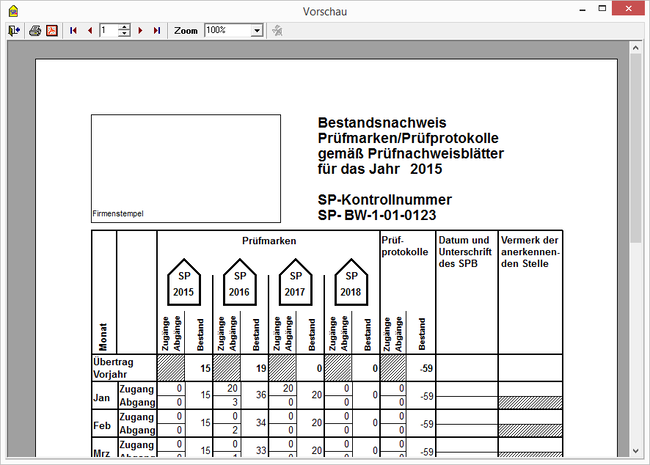Print the report using the printer icon
650x465 pixels.
point(35,31)
